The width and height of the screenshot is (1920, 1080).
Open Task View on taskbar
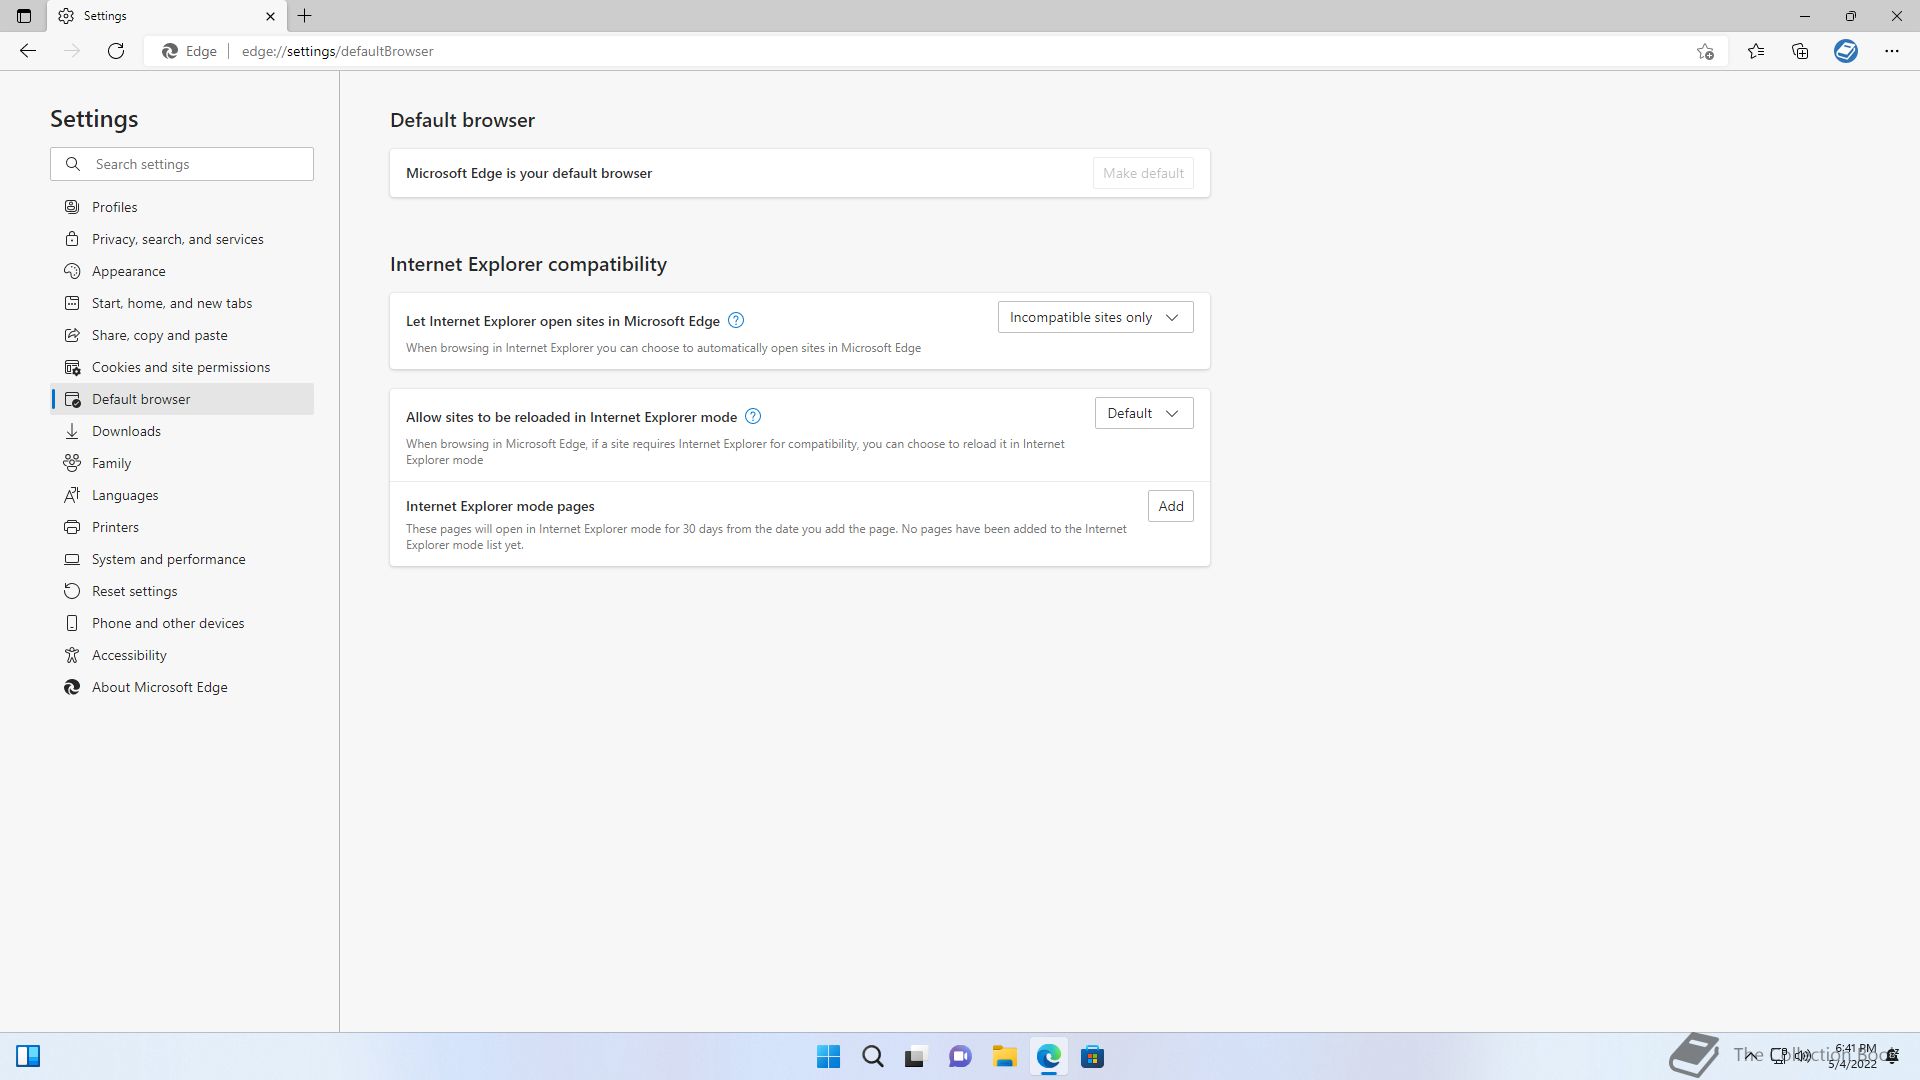coord(916,1057)
